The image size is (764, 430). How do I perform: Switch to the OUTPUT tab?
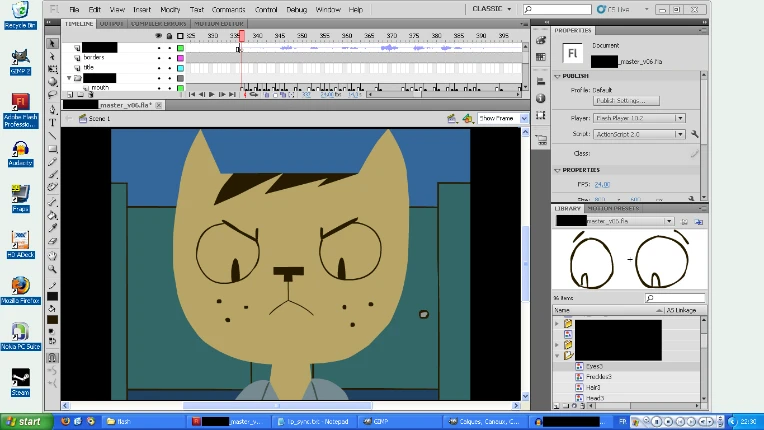point(112,23)
